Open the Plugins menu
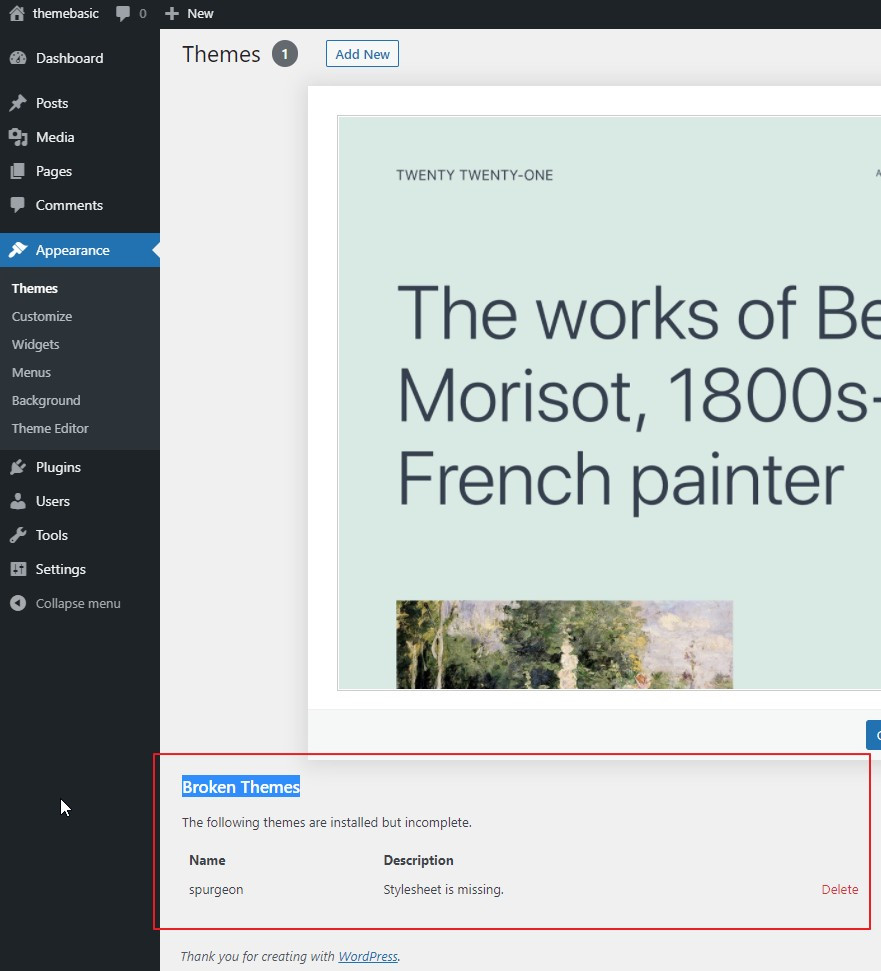Image resolution: width=881 pixels, height=971 pixels. (x=80, y=467)
